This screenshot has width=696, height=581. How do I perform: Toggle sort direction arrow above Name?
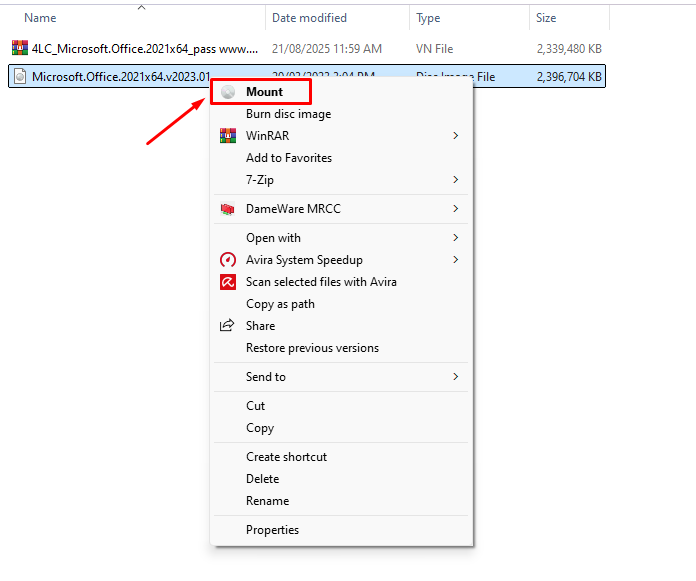click(x=142, y=8)
